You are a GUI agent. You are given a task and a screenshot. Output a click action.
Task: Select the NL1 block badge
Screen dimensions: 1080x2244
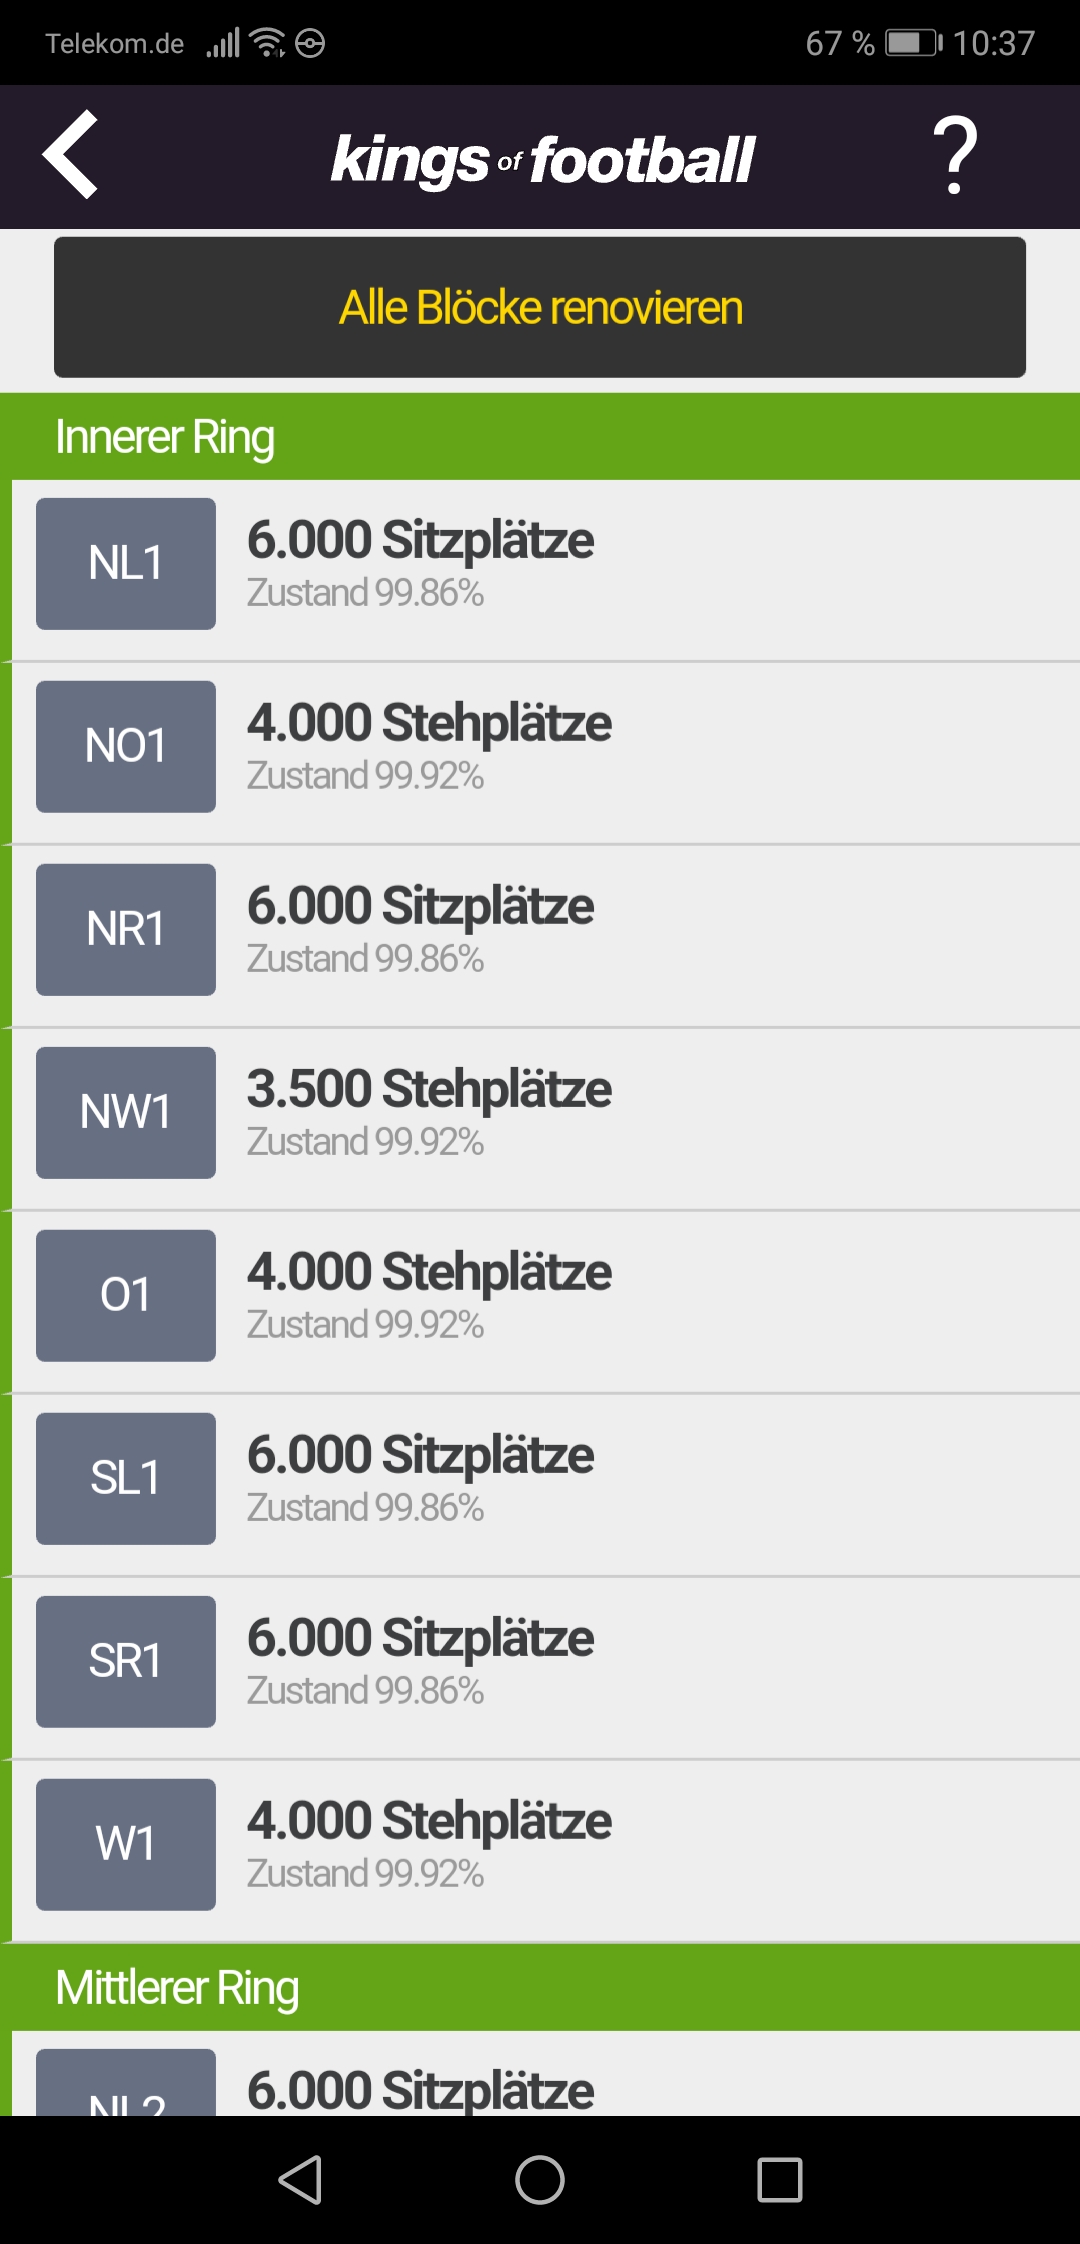[x=126, y=564]
